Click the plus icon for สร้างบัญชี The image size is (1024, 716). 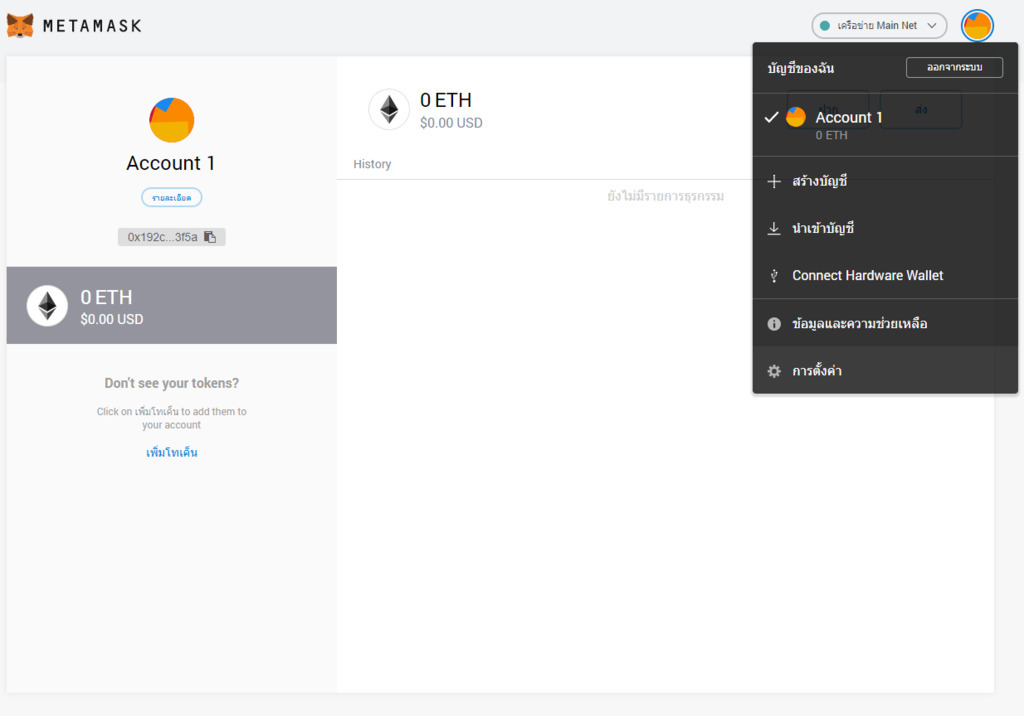coord(773,182)
